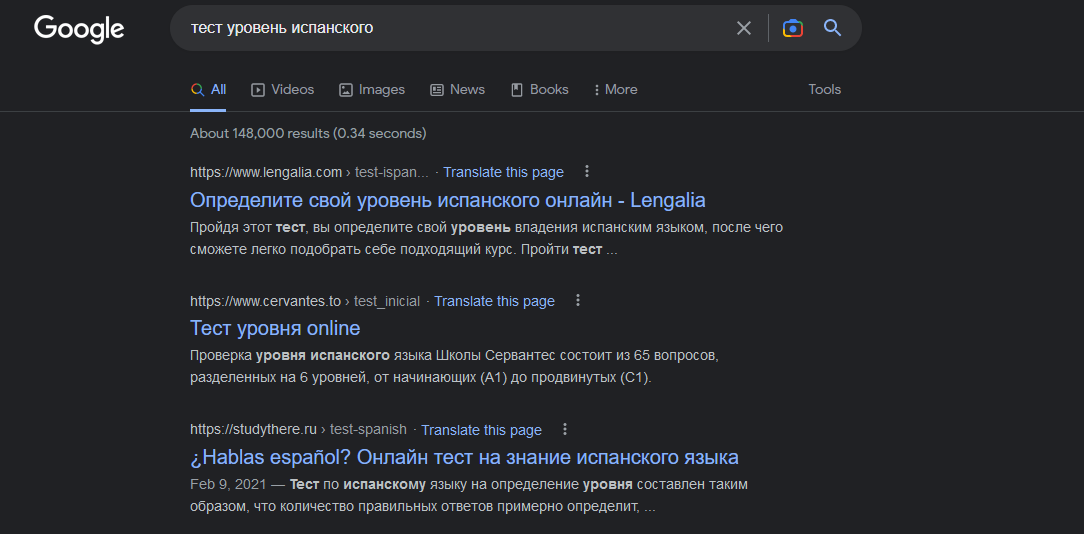Screen dimensions: 1084x534
Task: Translate the lengalia.com page
Action: (503, 172)
